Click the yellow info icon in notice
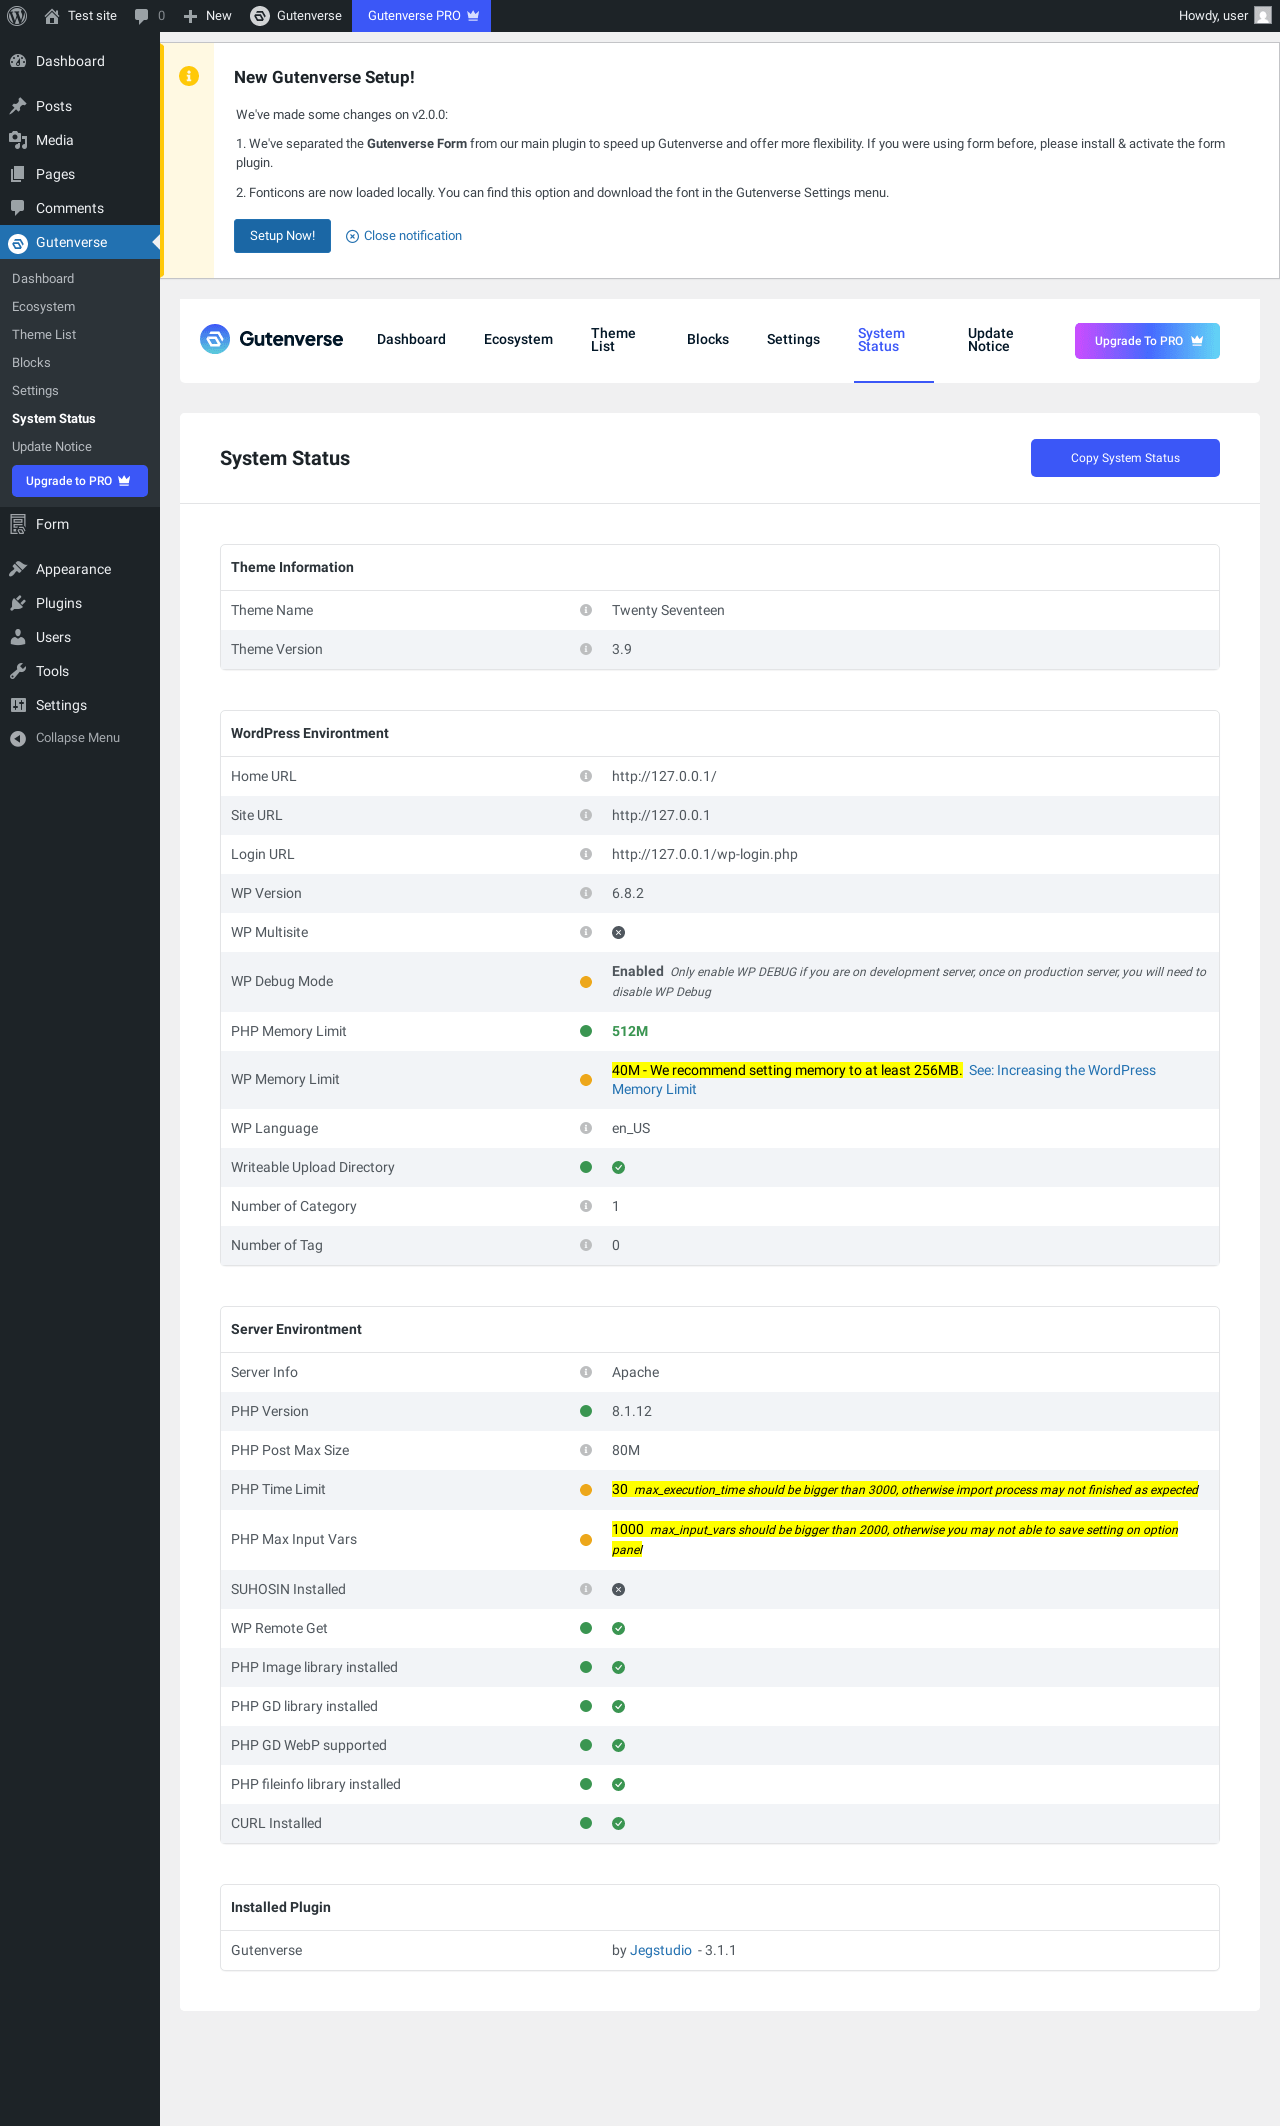This screenshot has width=1280, height=2126. (x=189, y=76)
